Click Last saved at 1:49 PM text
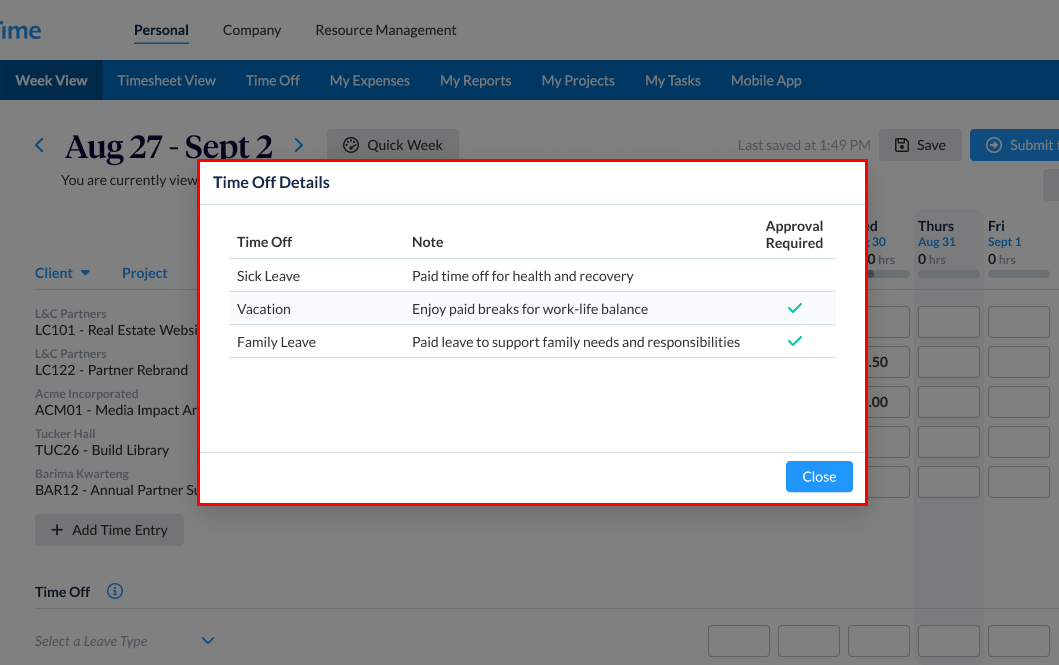This screenshot has width=1059, height=665. [804, 145]
